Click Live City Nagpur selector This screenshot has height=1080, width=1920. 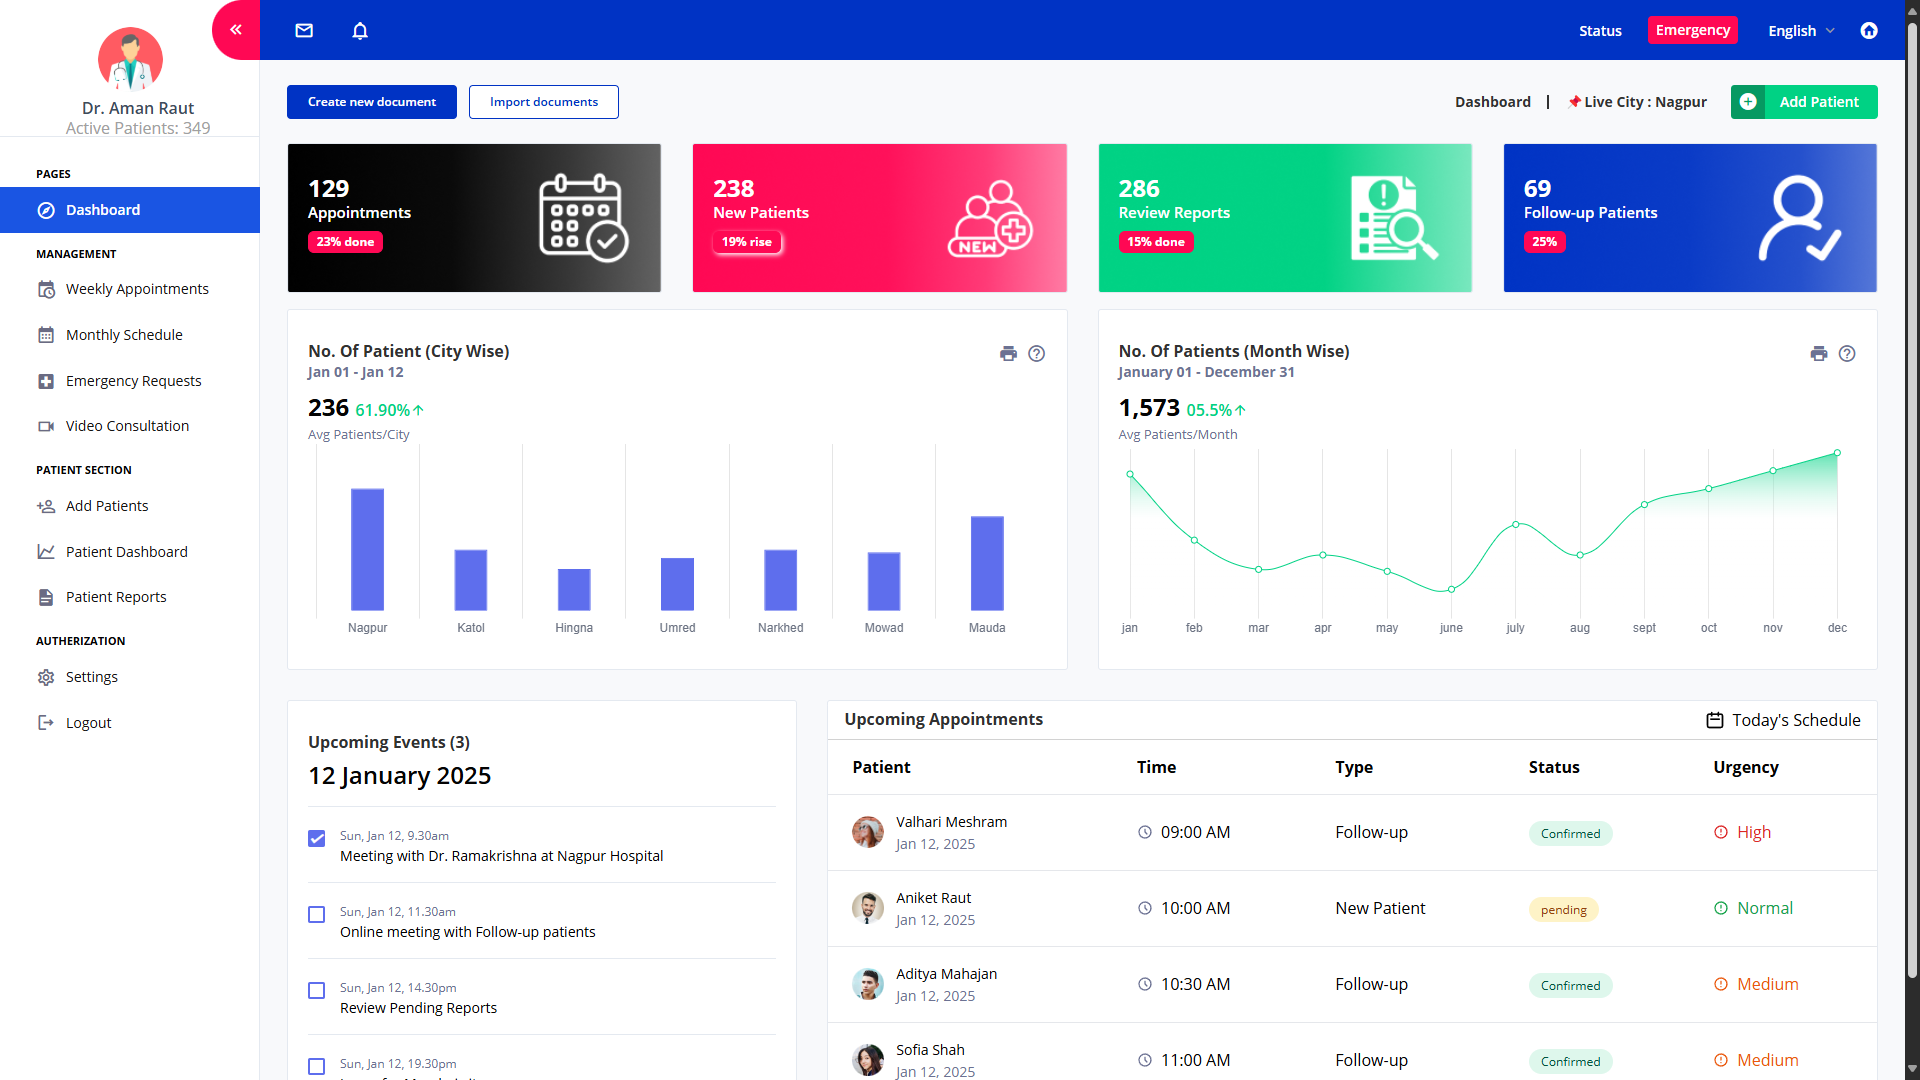pyautogui.click(x=1637, y=102)
